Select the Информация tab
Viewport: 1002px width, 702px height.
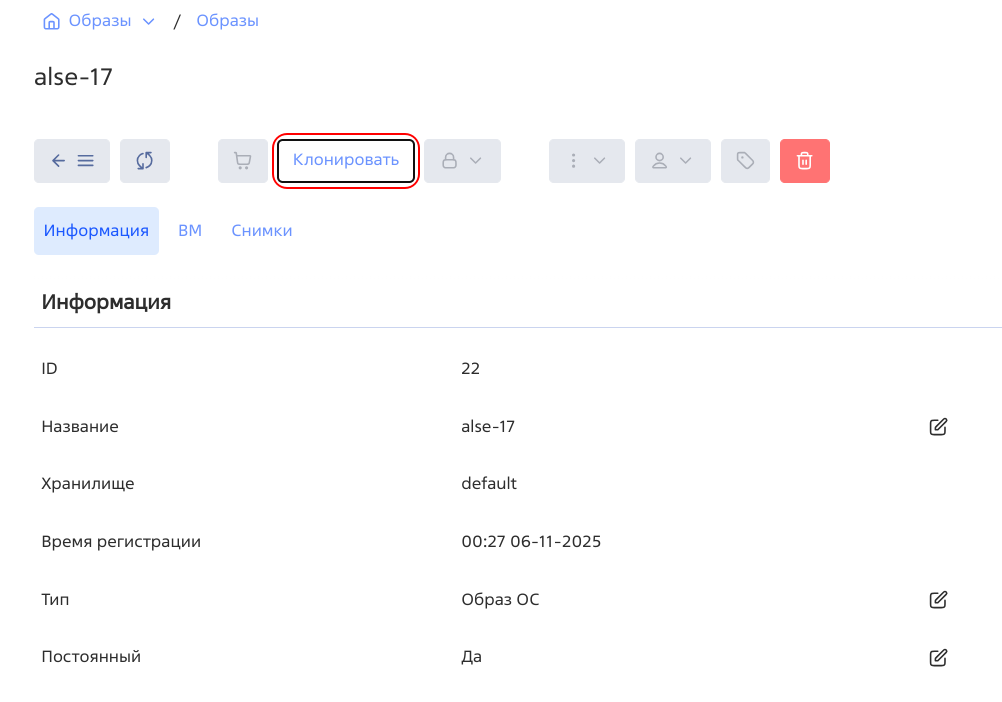pos(96,231)
